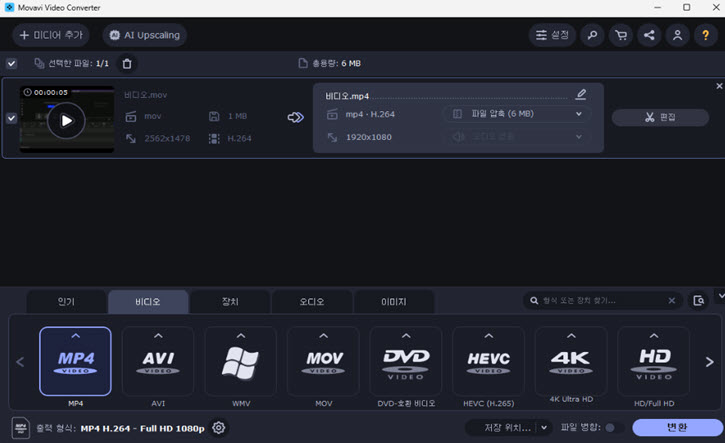Select the WMV Windows format icon

(240, 362)
